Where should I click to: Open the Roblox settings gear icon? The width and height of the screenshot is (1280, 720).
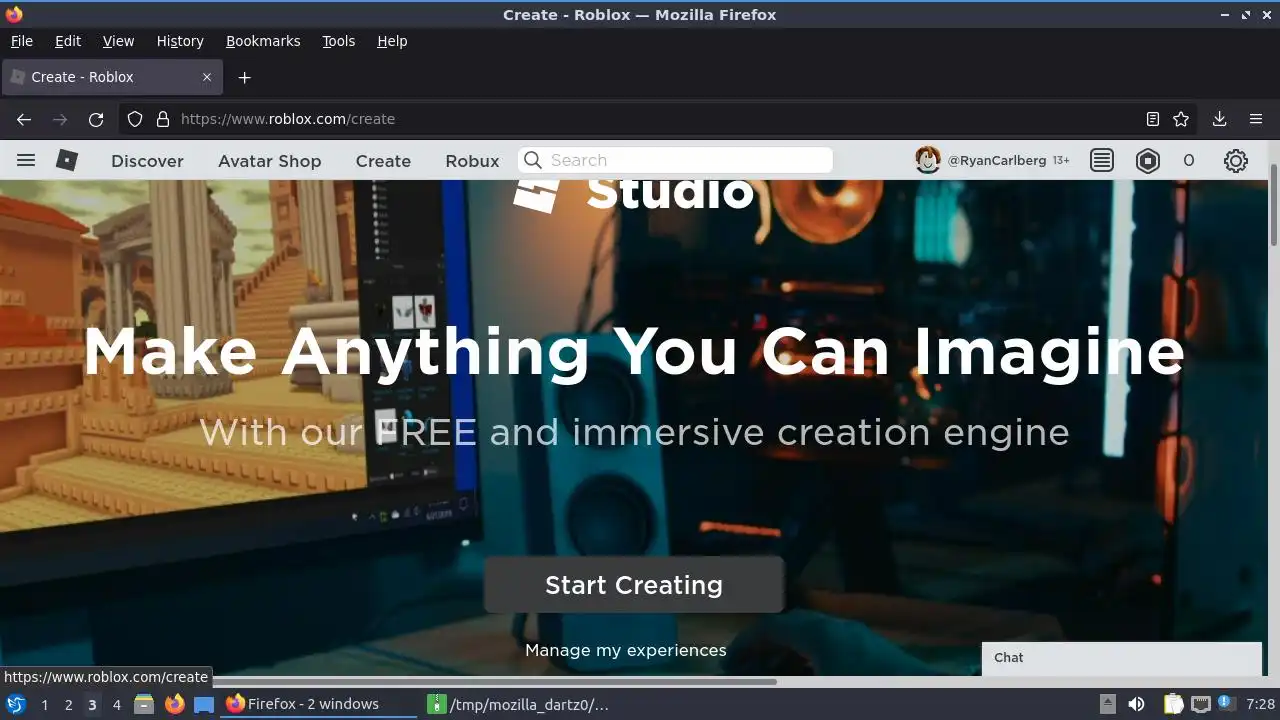coord(1236,160)
